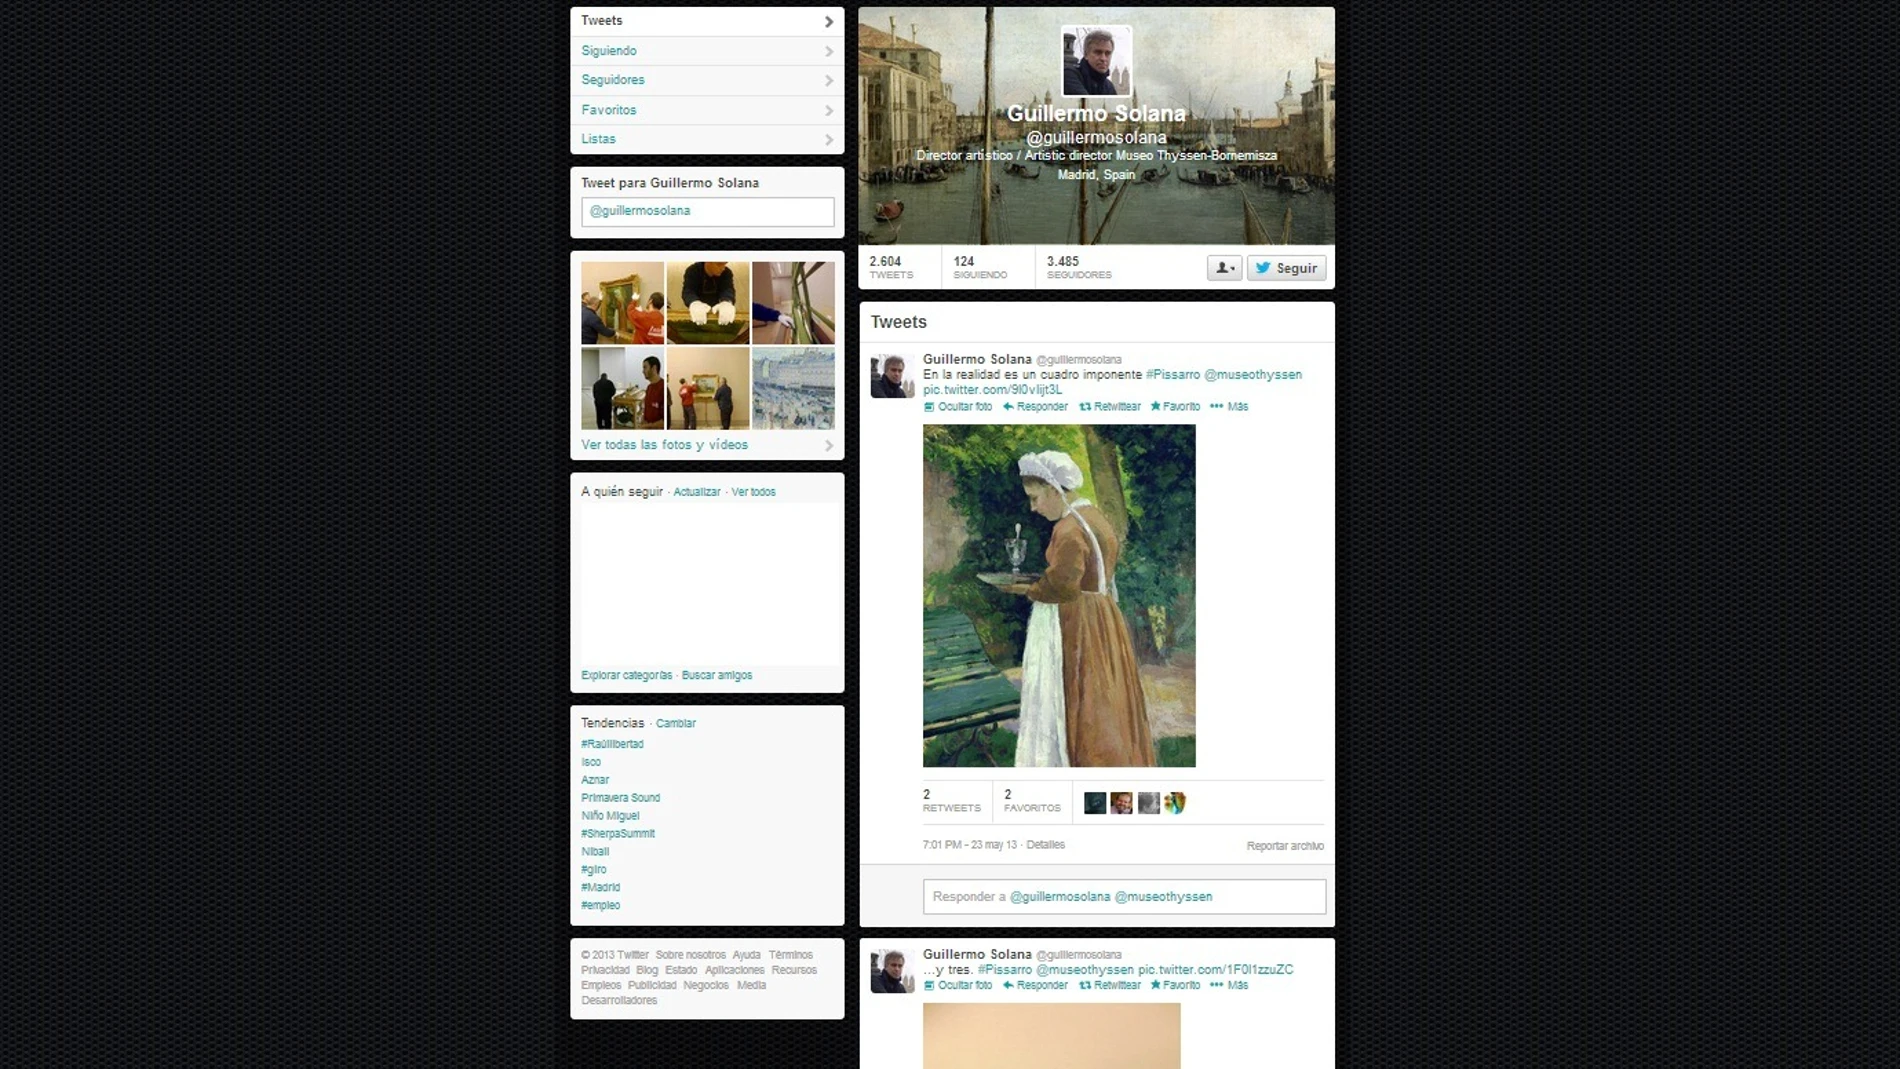Open Buscar amigos link

pos(716,675)
